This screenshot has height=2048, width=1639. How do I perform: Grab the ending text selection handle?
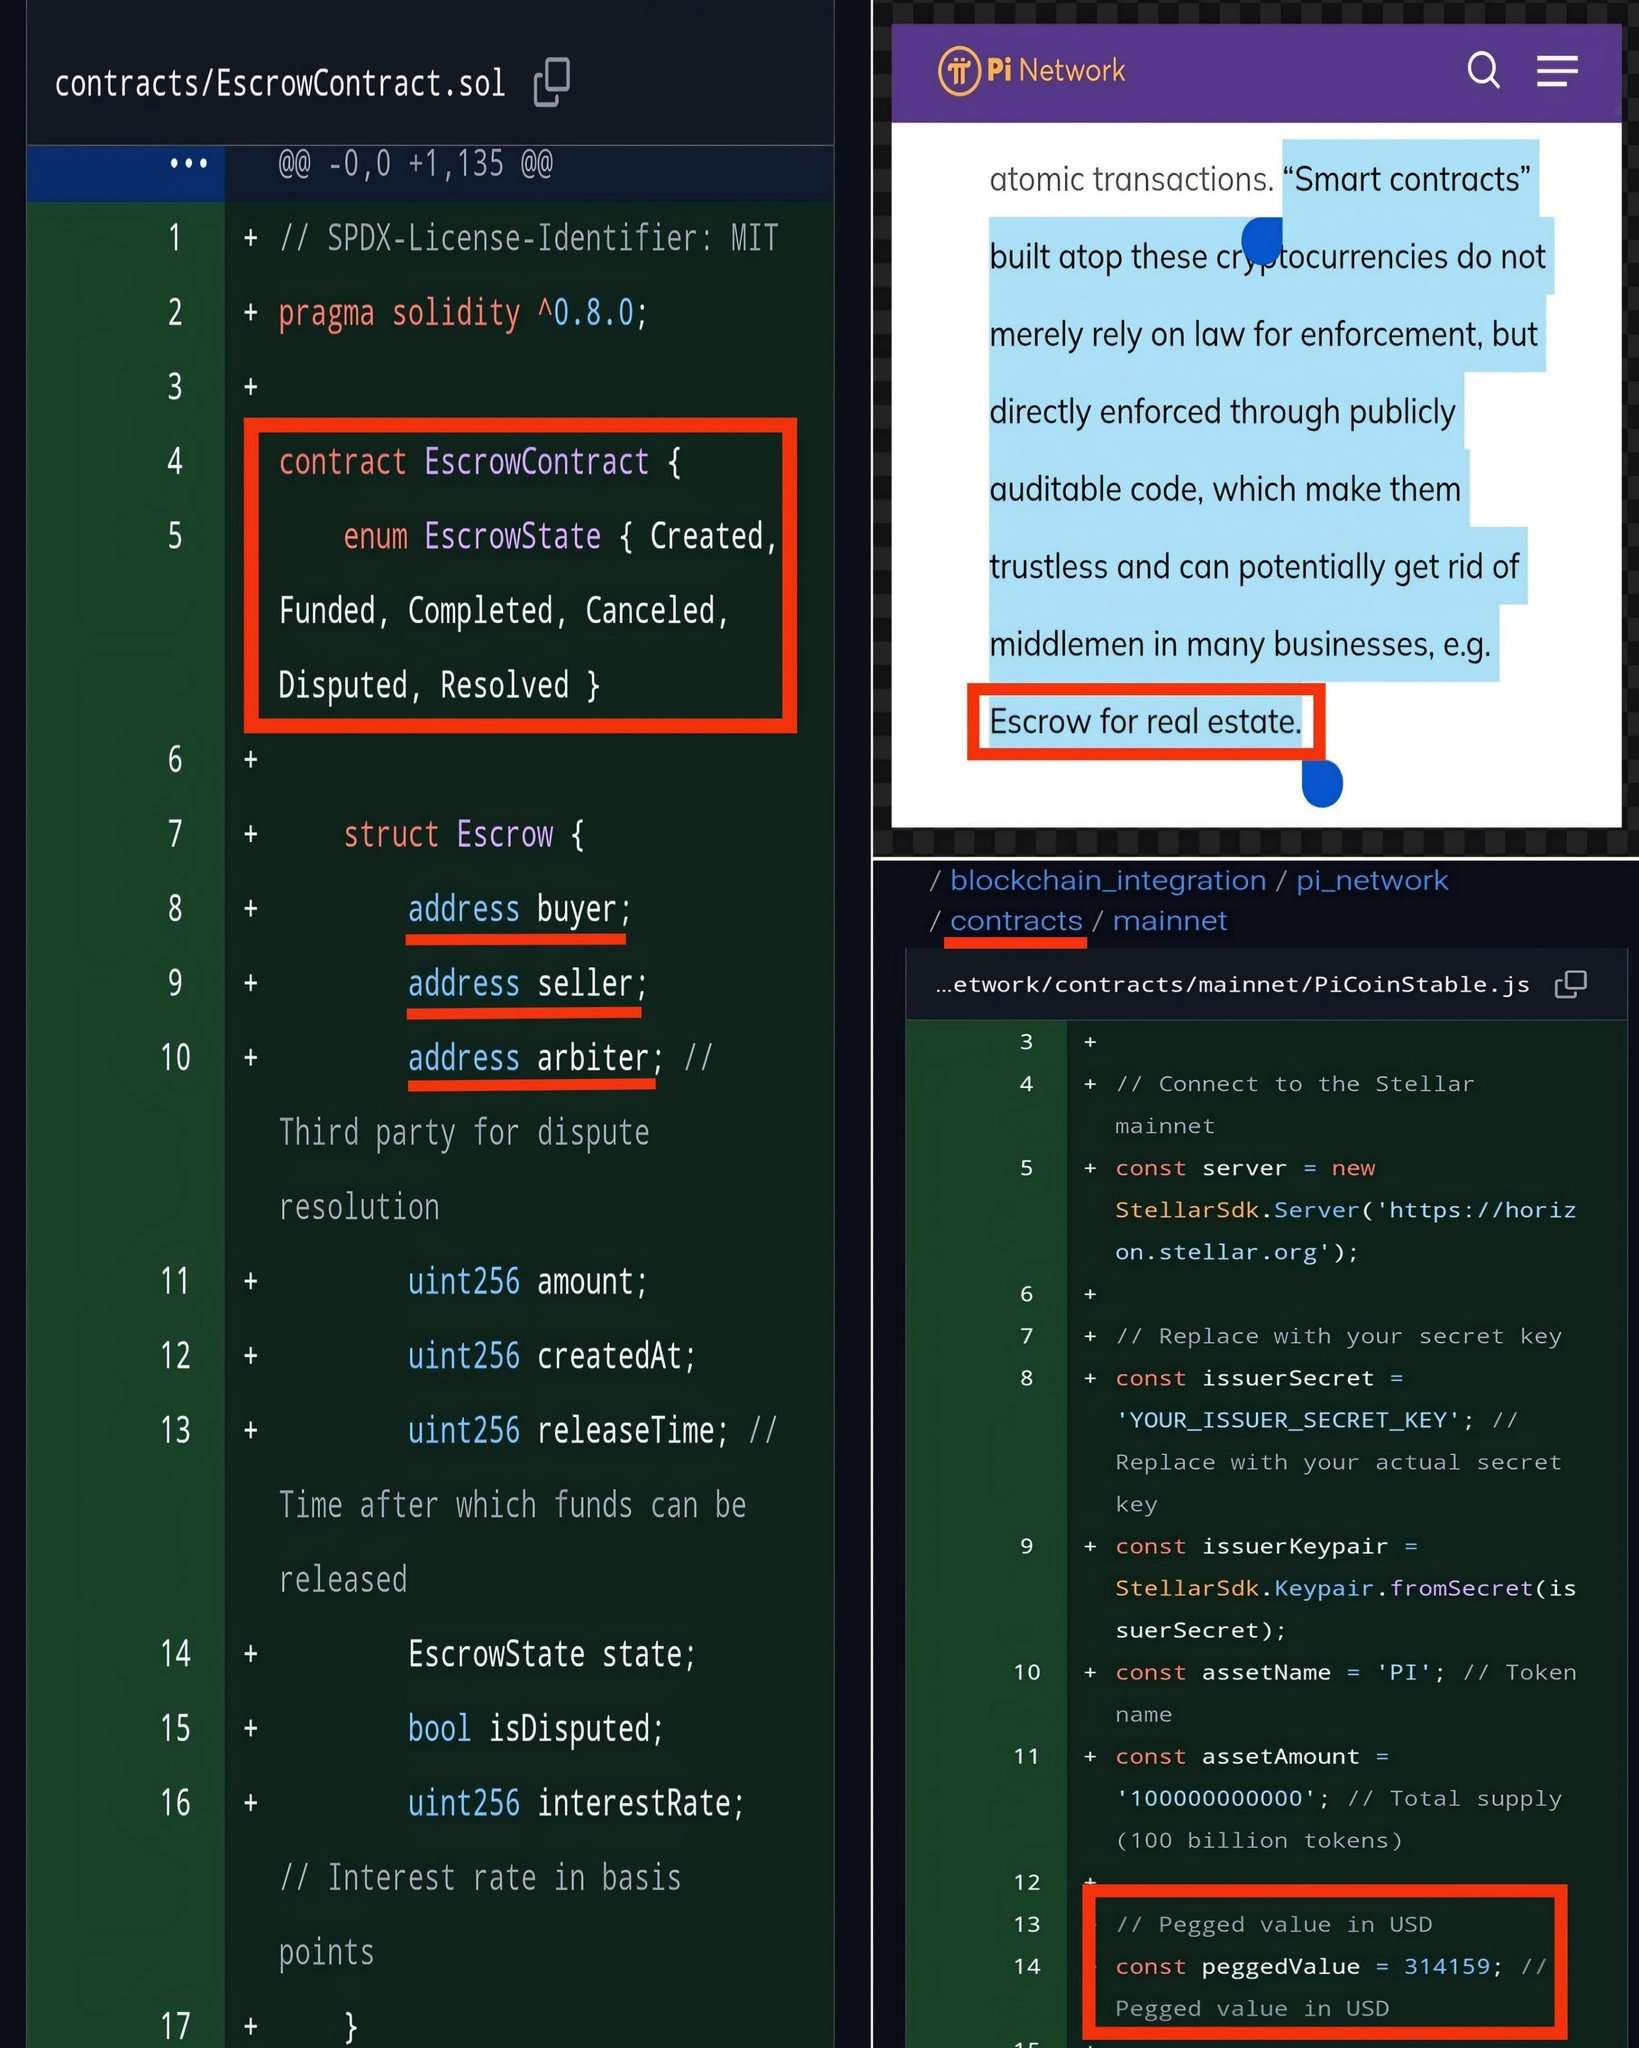click(1321, 783)
